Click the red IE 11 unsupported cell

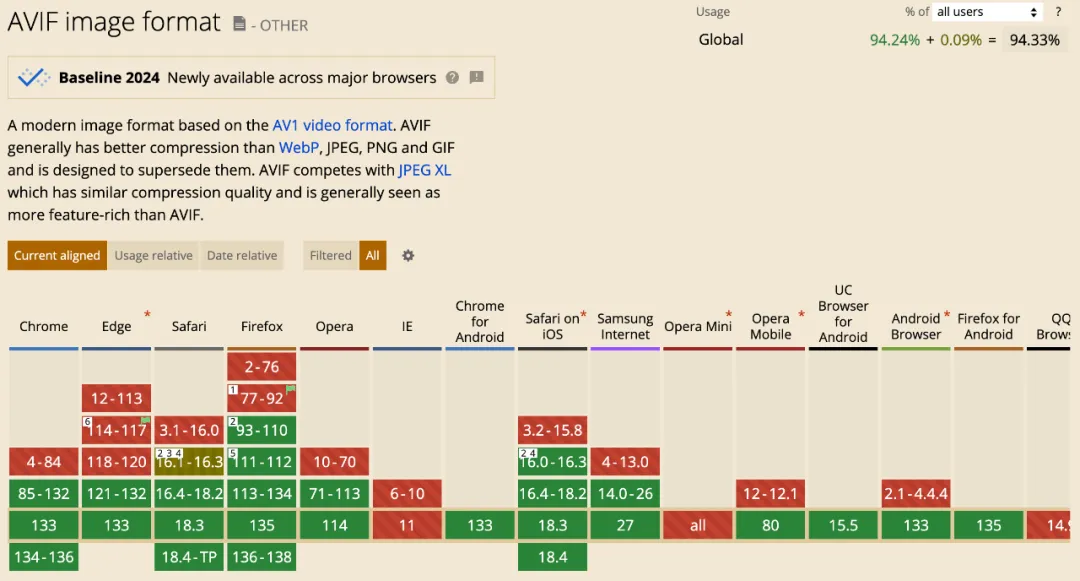tap(407, 526)
